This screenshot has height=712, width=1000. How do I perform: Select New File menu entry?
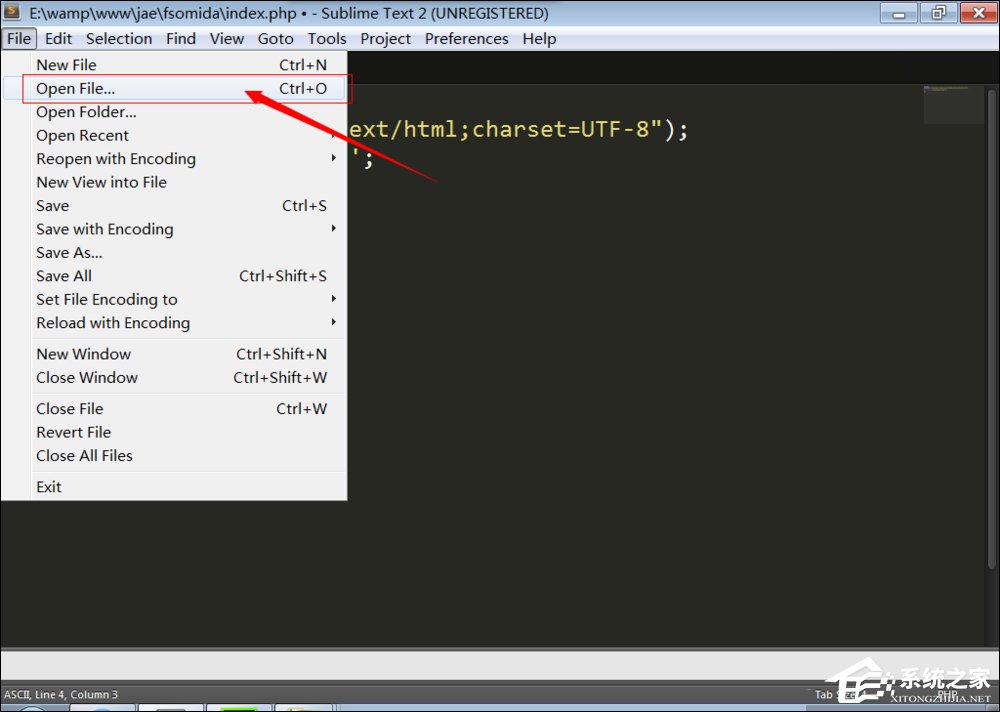(67, 65)
